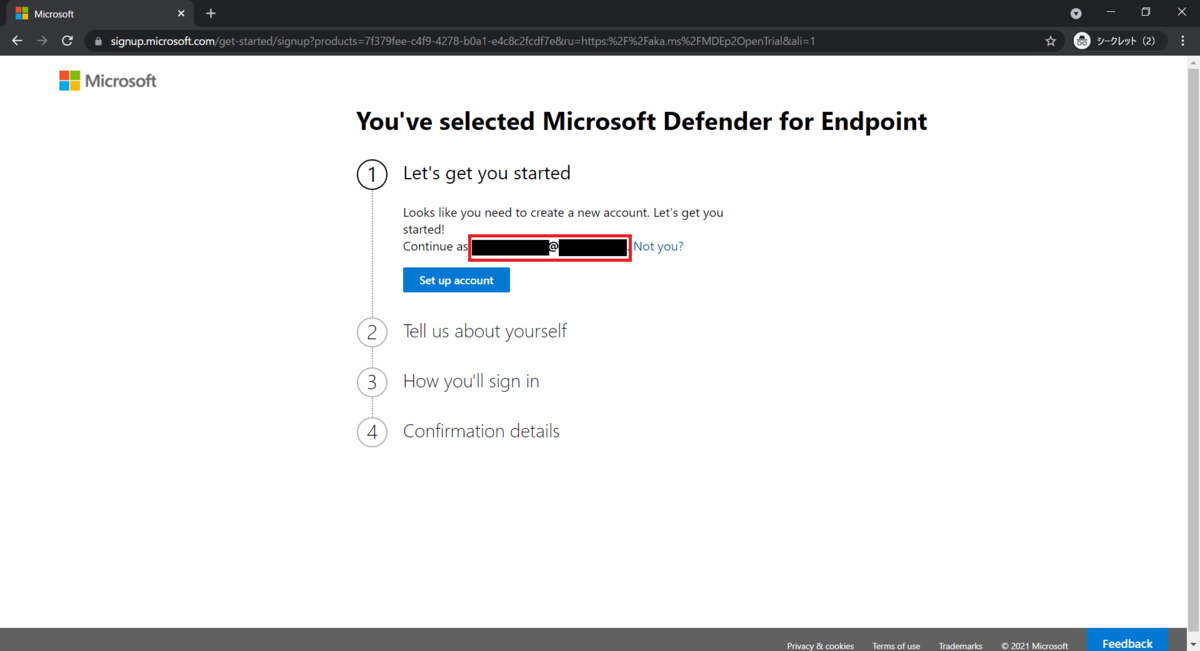Select the 'How you'll sign in' heading
The width and height of the screenshot is (1200, 651).
[471, 381]
